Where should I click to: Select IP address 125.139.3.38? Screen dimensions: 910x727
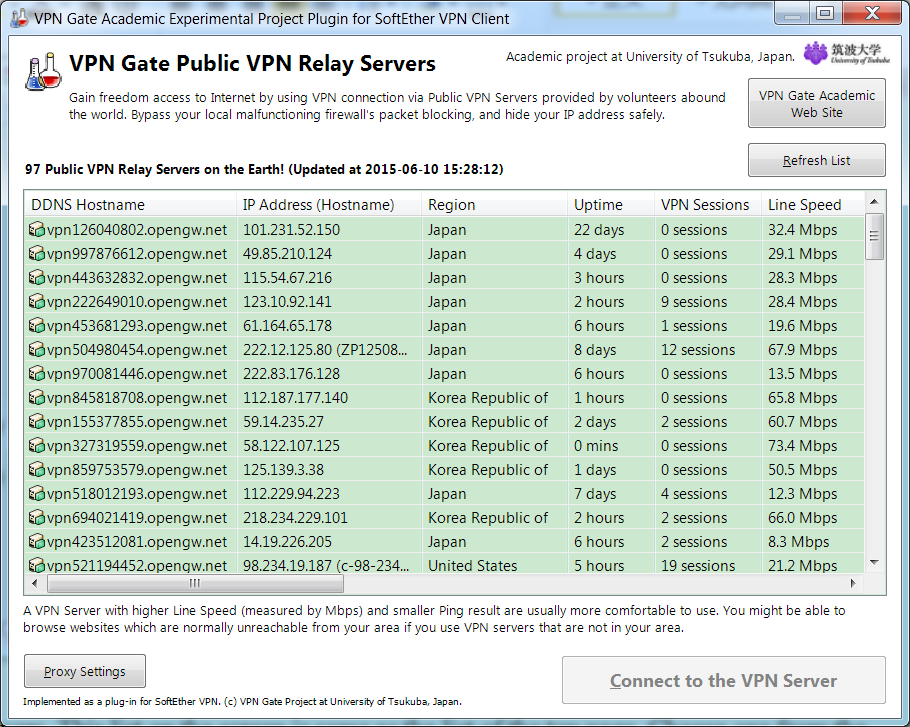coord(283,469)
